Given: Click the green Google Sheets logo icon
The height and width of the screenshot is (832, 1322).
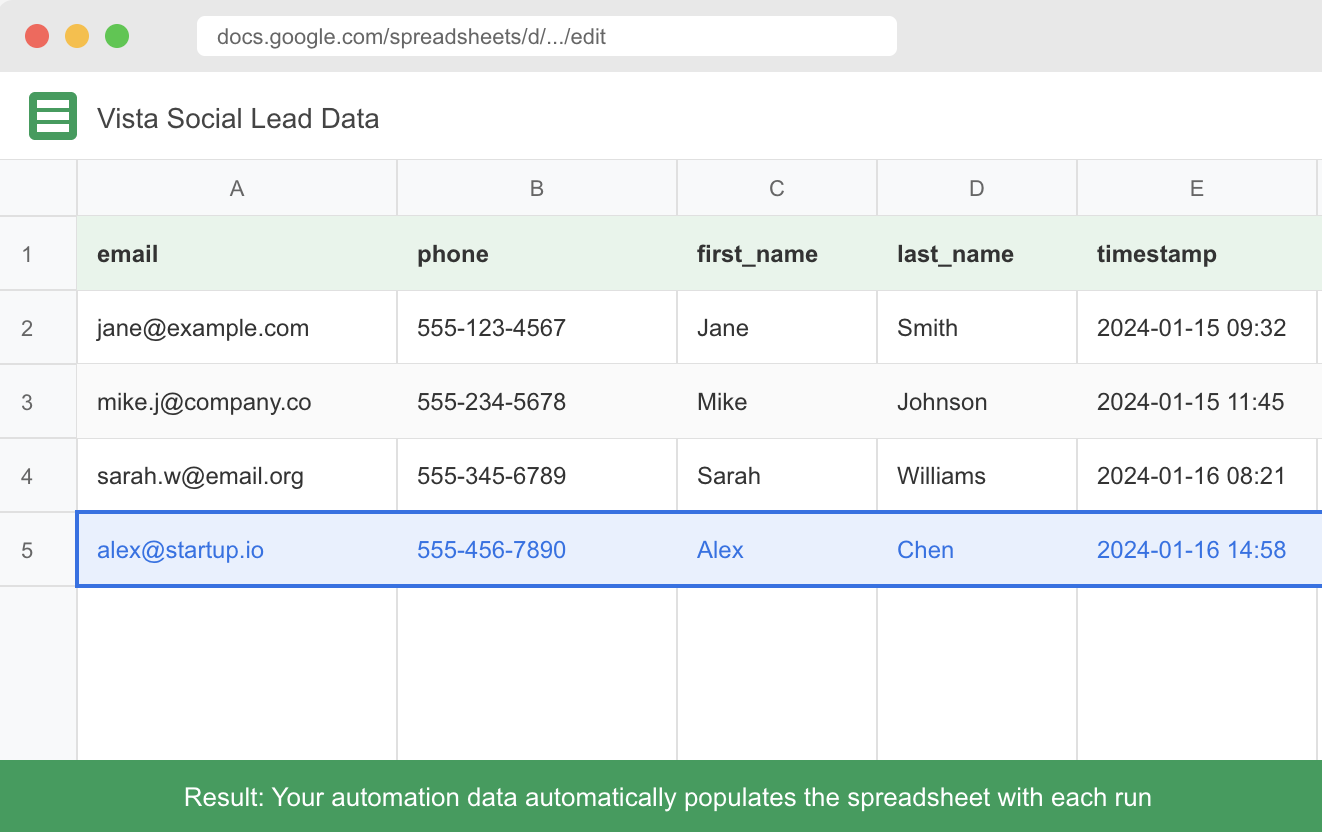Looking at the screenshot, I should (x=52, y=115).
